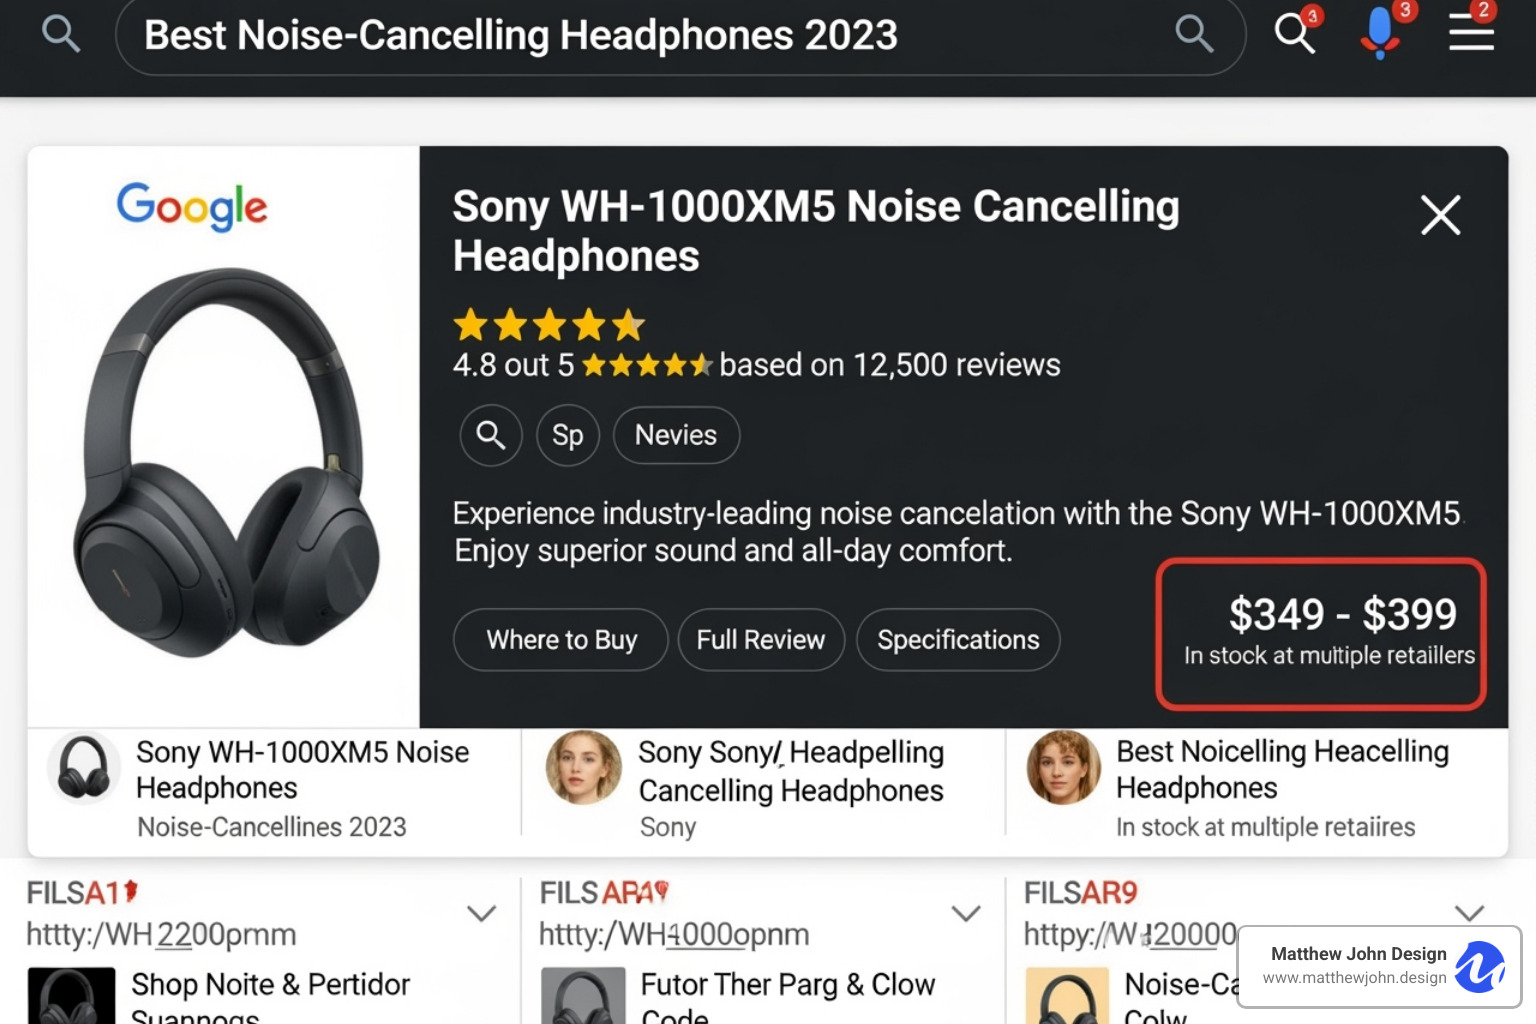Click the small search chip below the star rating
The image size is (1536, 1024).
(x=490, y=435)
